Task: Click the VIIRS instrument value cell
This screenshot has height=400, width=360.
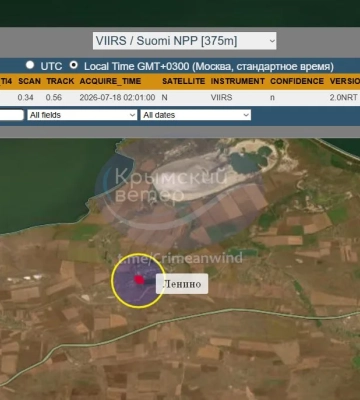Action: (x=222, y=98)
